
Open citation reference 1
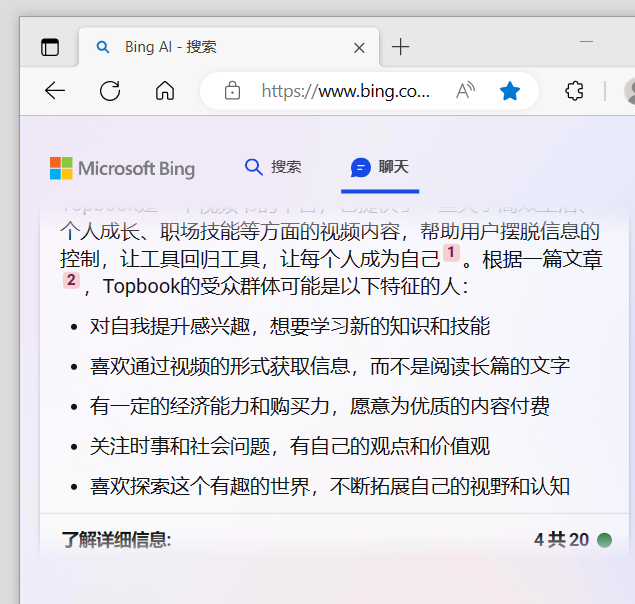[x=451, y=253]
